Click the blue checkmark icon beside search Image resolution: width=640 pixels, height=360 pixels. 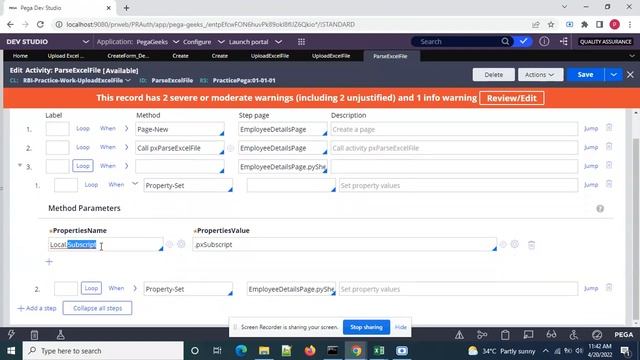pos(523,42)
